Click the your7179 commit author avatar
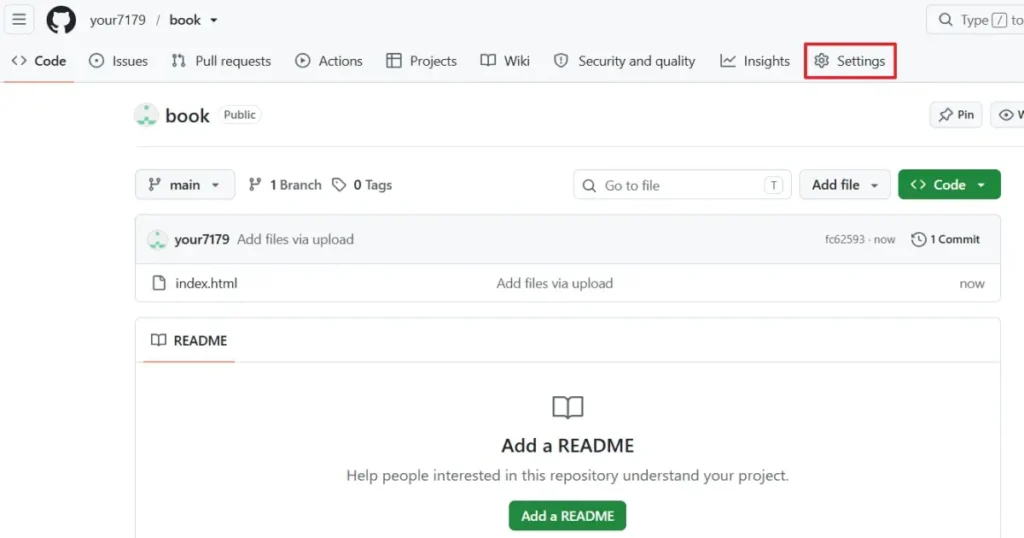1024x538 pixels. tap(157, 240)
